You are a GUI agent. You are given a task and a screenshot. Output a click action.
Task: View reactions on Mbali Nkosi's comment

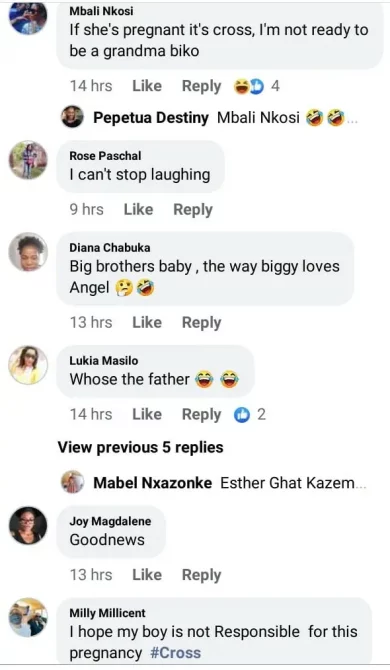(x=256, y=86)
